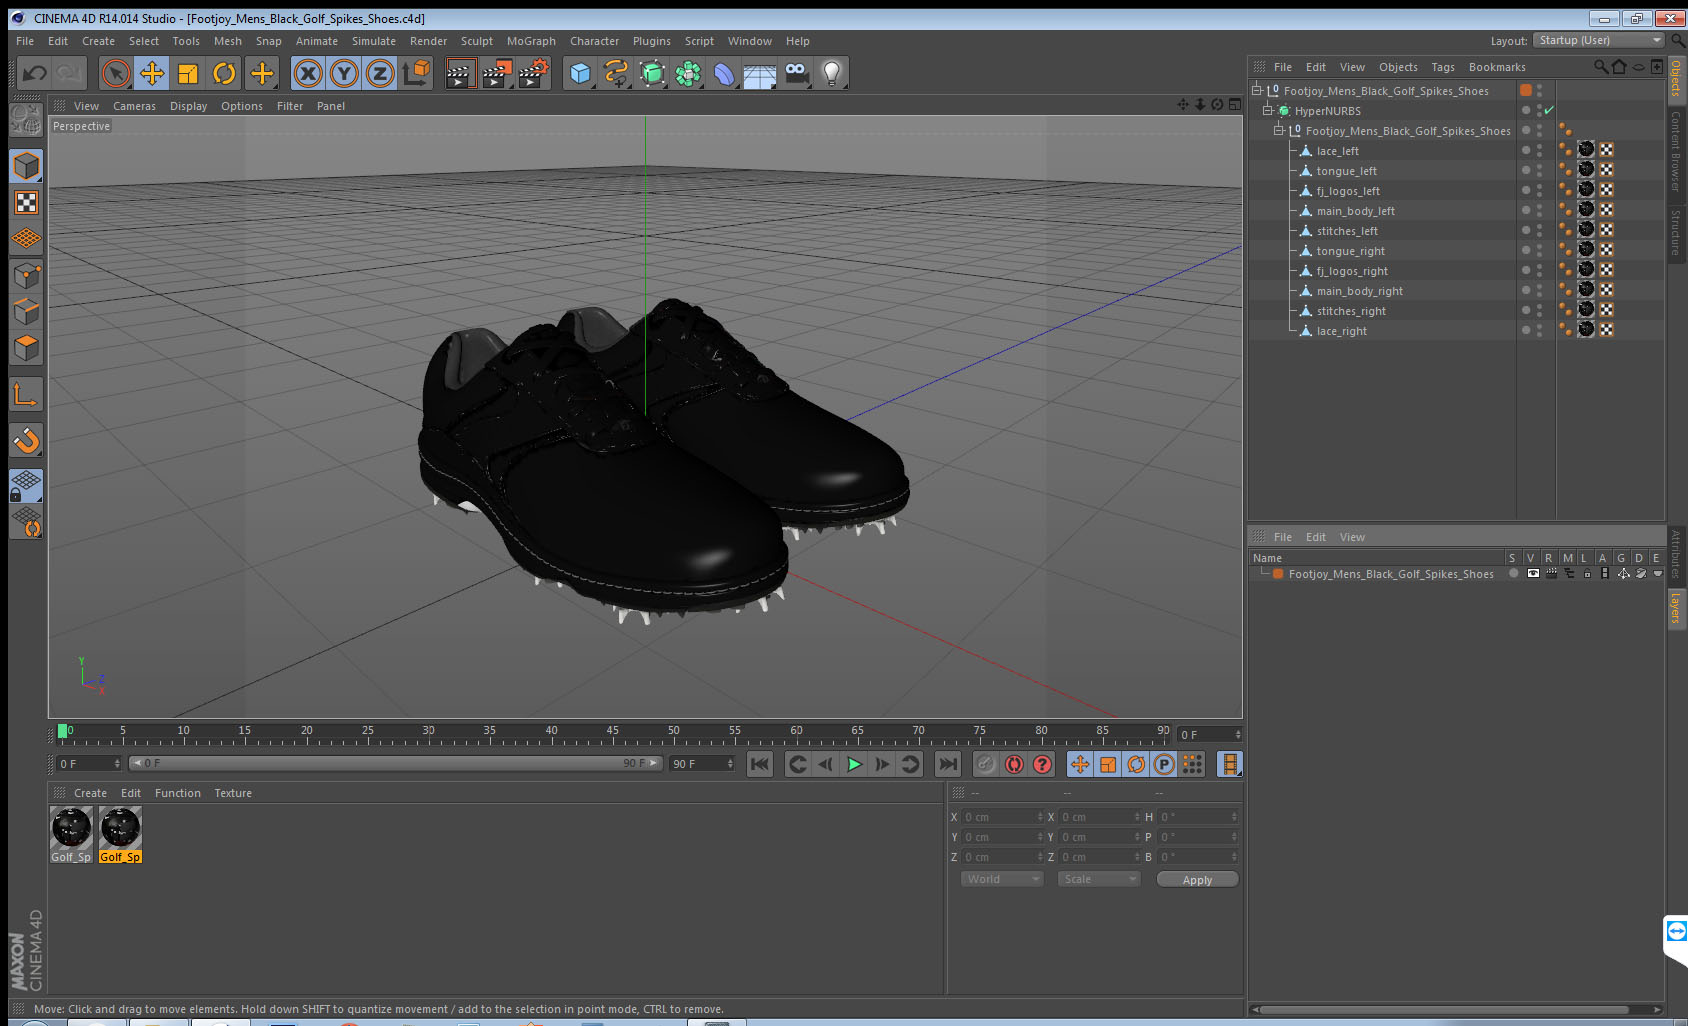1688x1026 pixels.
Task: Select the Rotate tool in top toolbar
Action: (x=224, y=73)
